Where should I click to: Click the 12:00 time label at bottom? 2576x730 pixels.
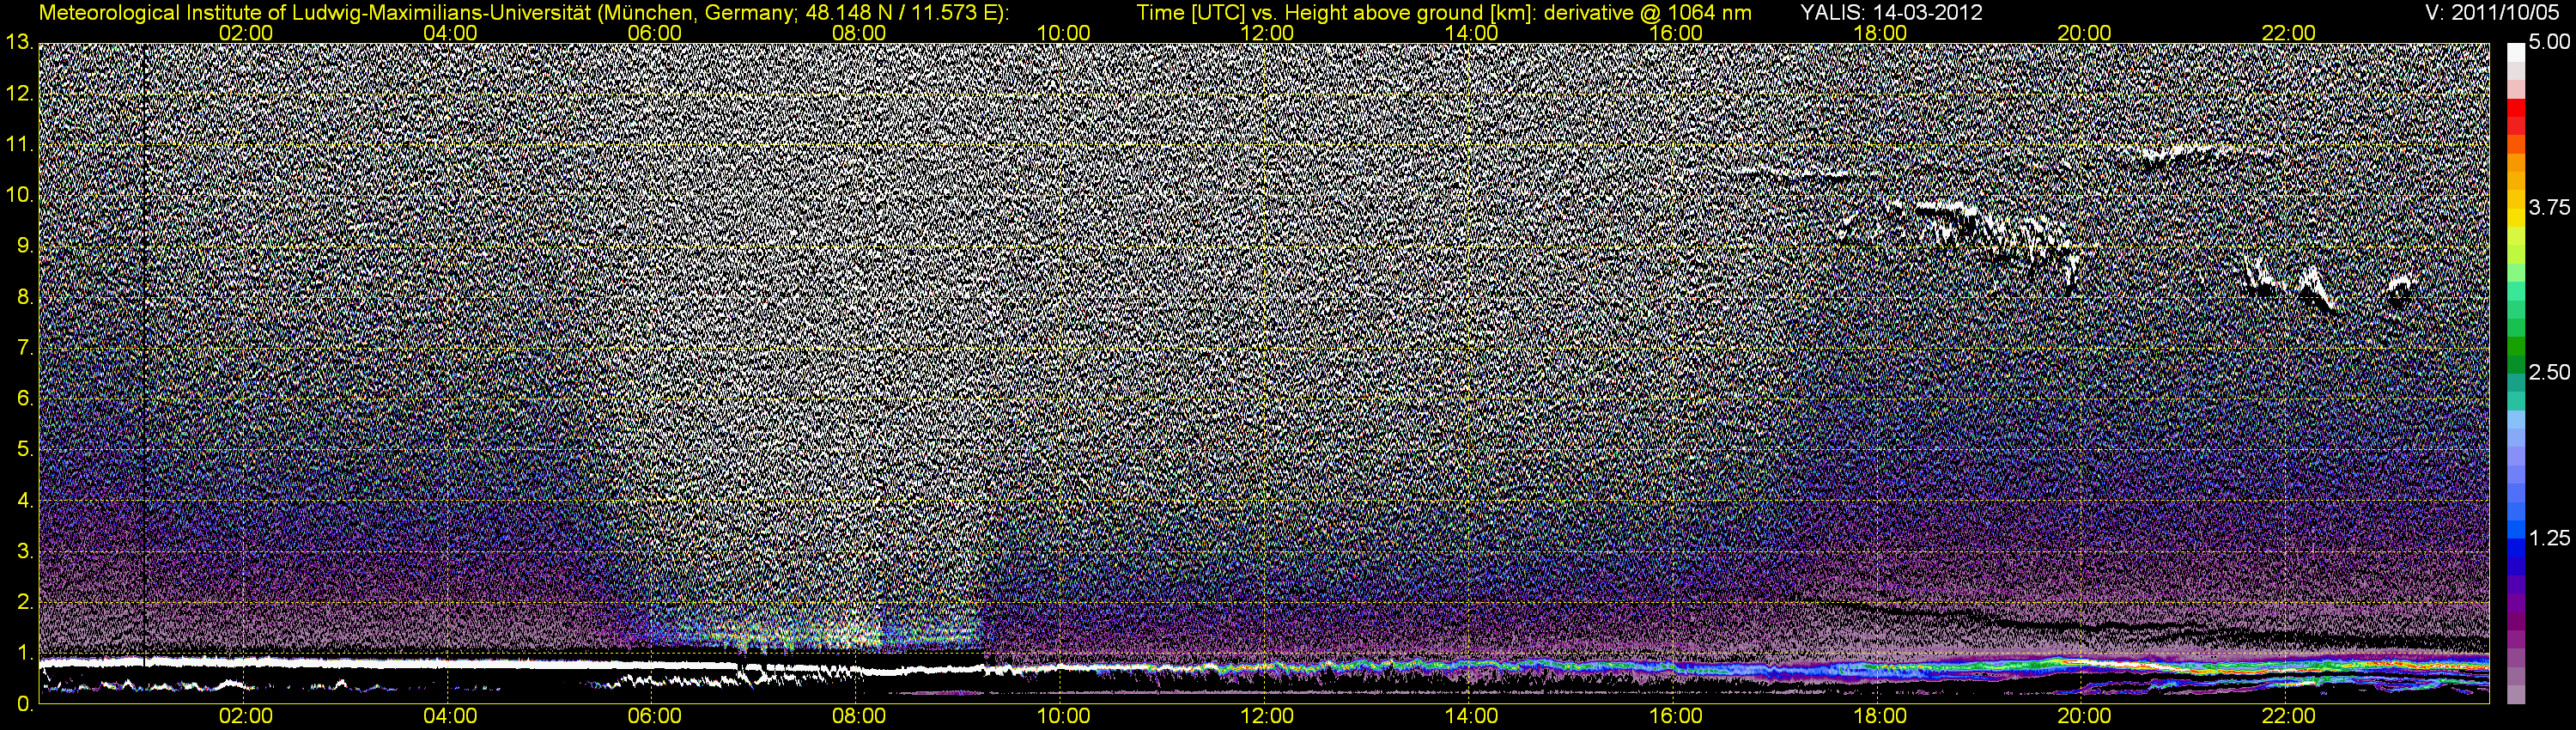point(1267,716)
